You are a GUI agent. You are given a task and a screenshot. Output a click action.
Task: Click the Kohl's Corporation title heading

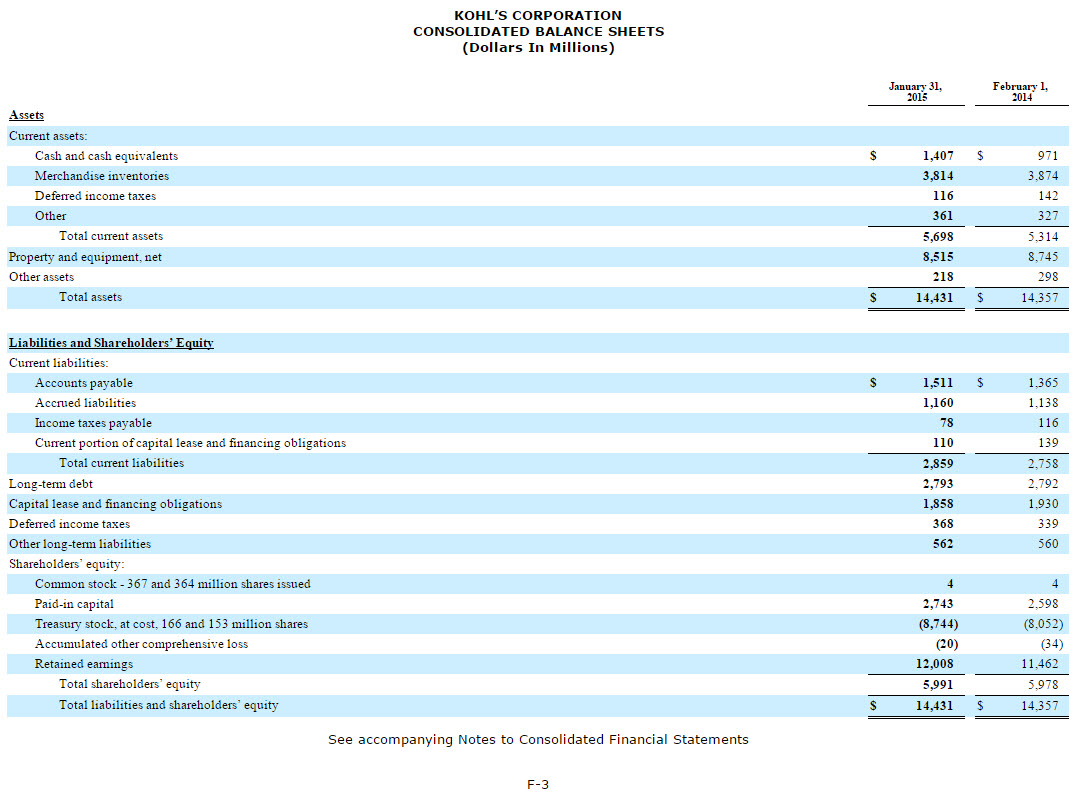tap(538, 15)
